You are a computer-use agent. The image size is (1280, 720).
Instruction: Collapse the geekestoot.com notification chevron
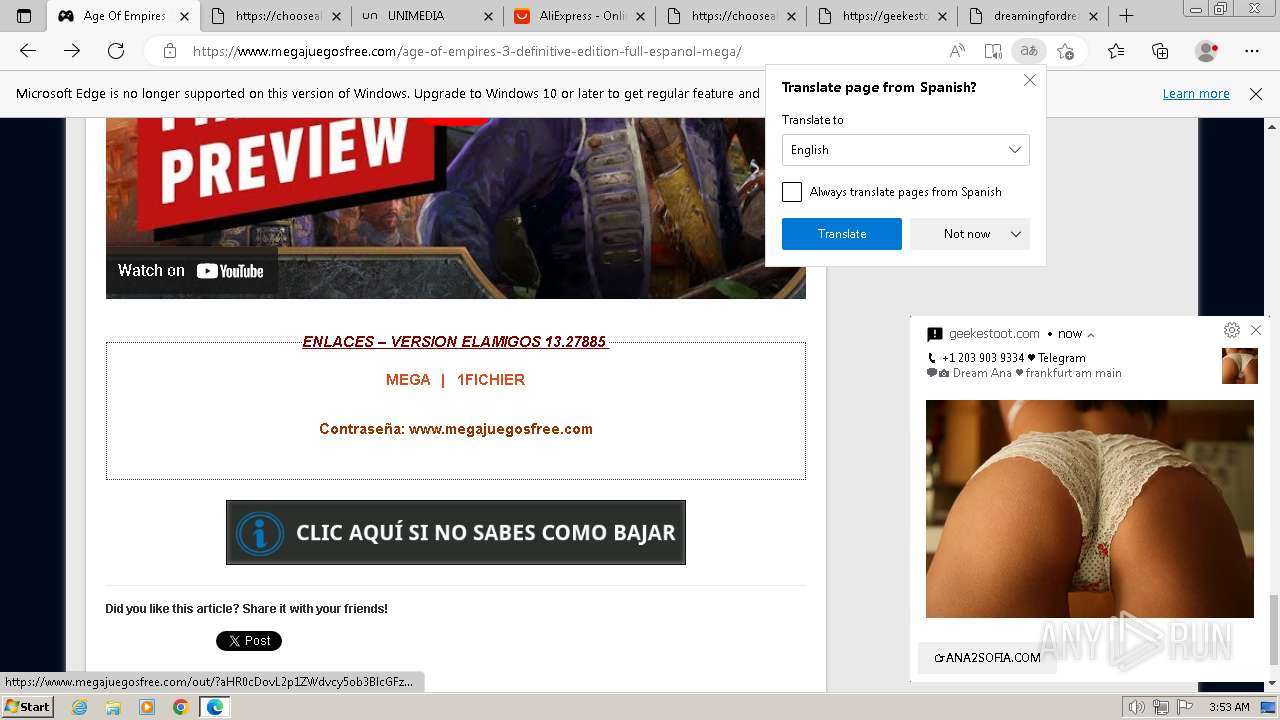tap(1091, 335)
